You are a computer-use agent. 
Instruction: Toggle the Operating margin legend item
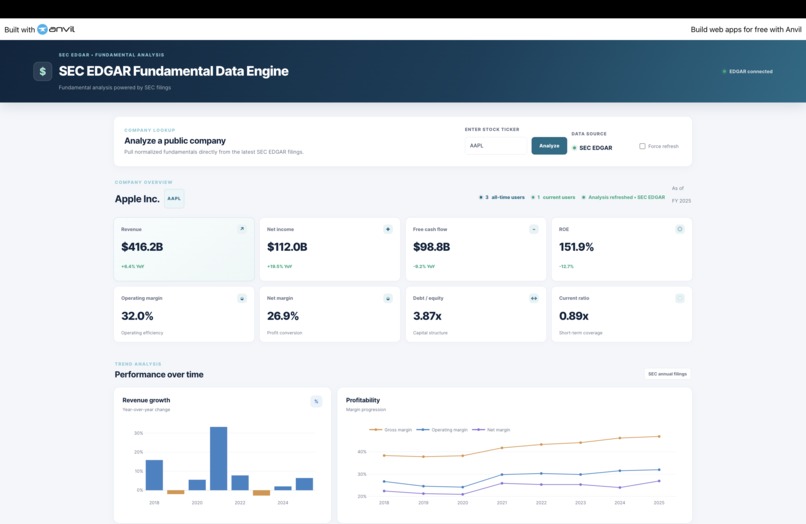[442, 429]
